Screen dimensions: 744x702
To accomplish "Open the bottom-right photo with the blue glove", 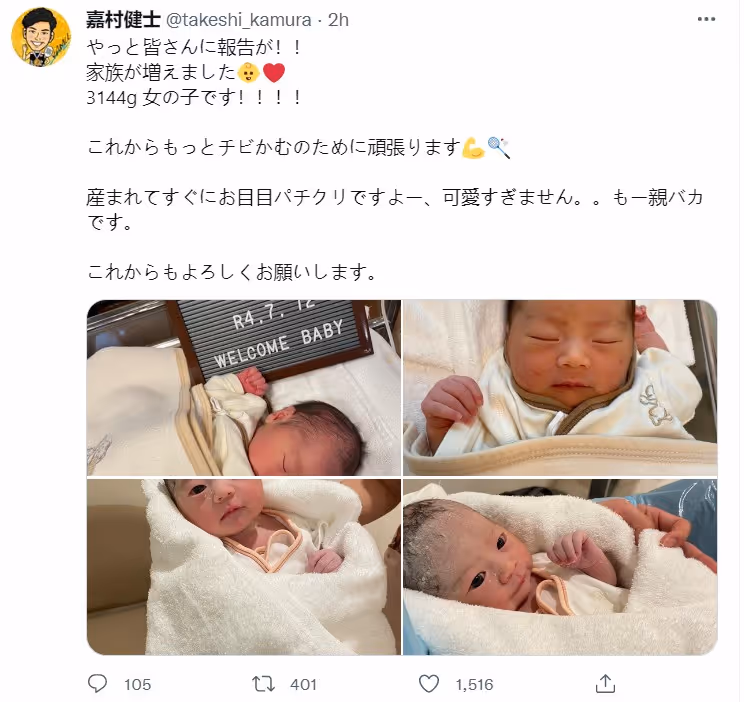I will click(x=560, y=567).
